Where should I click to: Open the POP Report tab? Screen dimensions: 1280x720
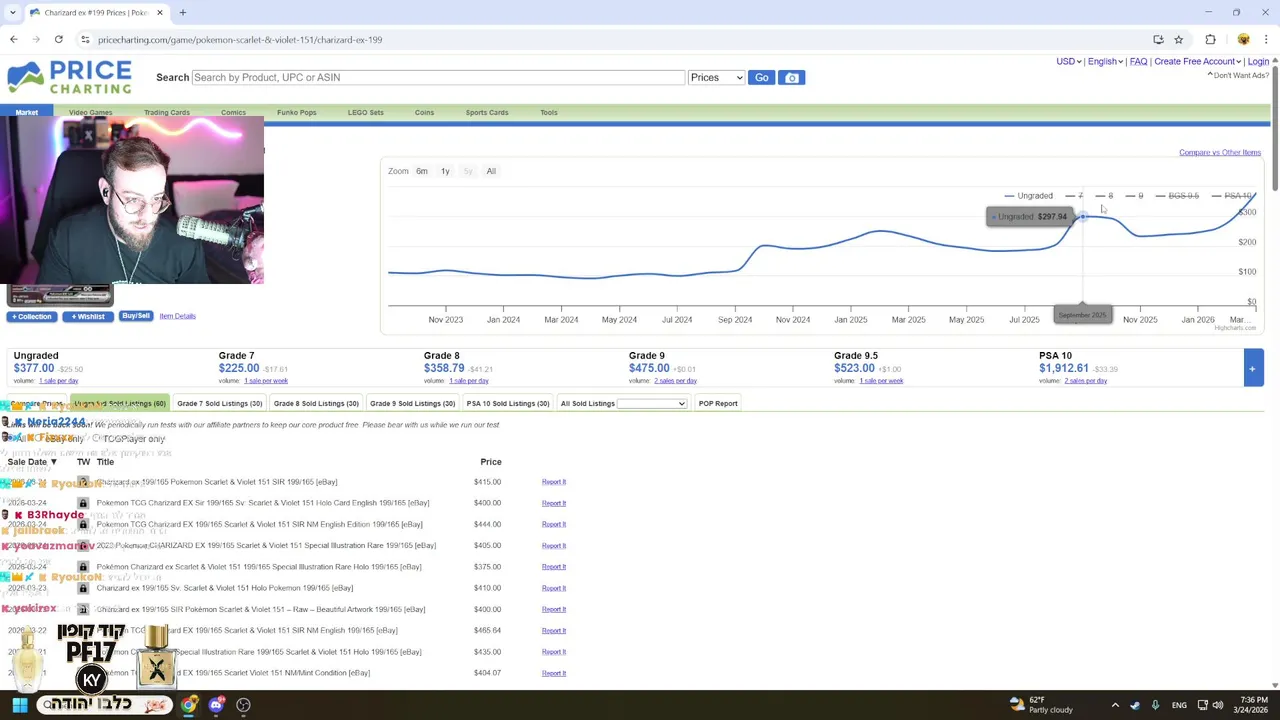(718, 403)
